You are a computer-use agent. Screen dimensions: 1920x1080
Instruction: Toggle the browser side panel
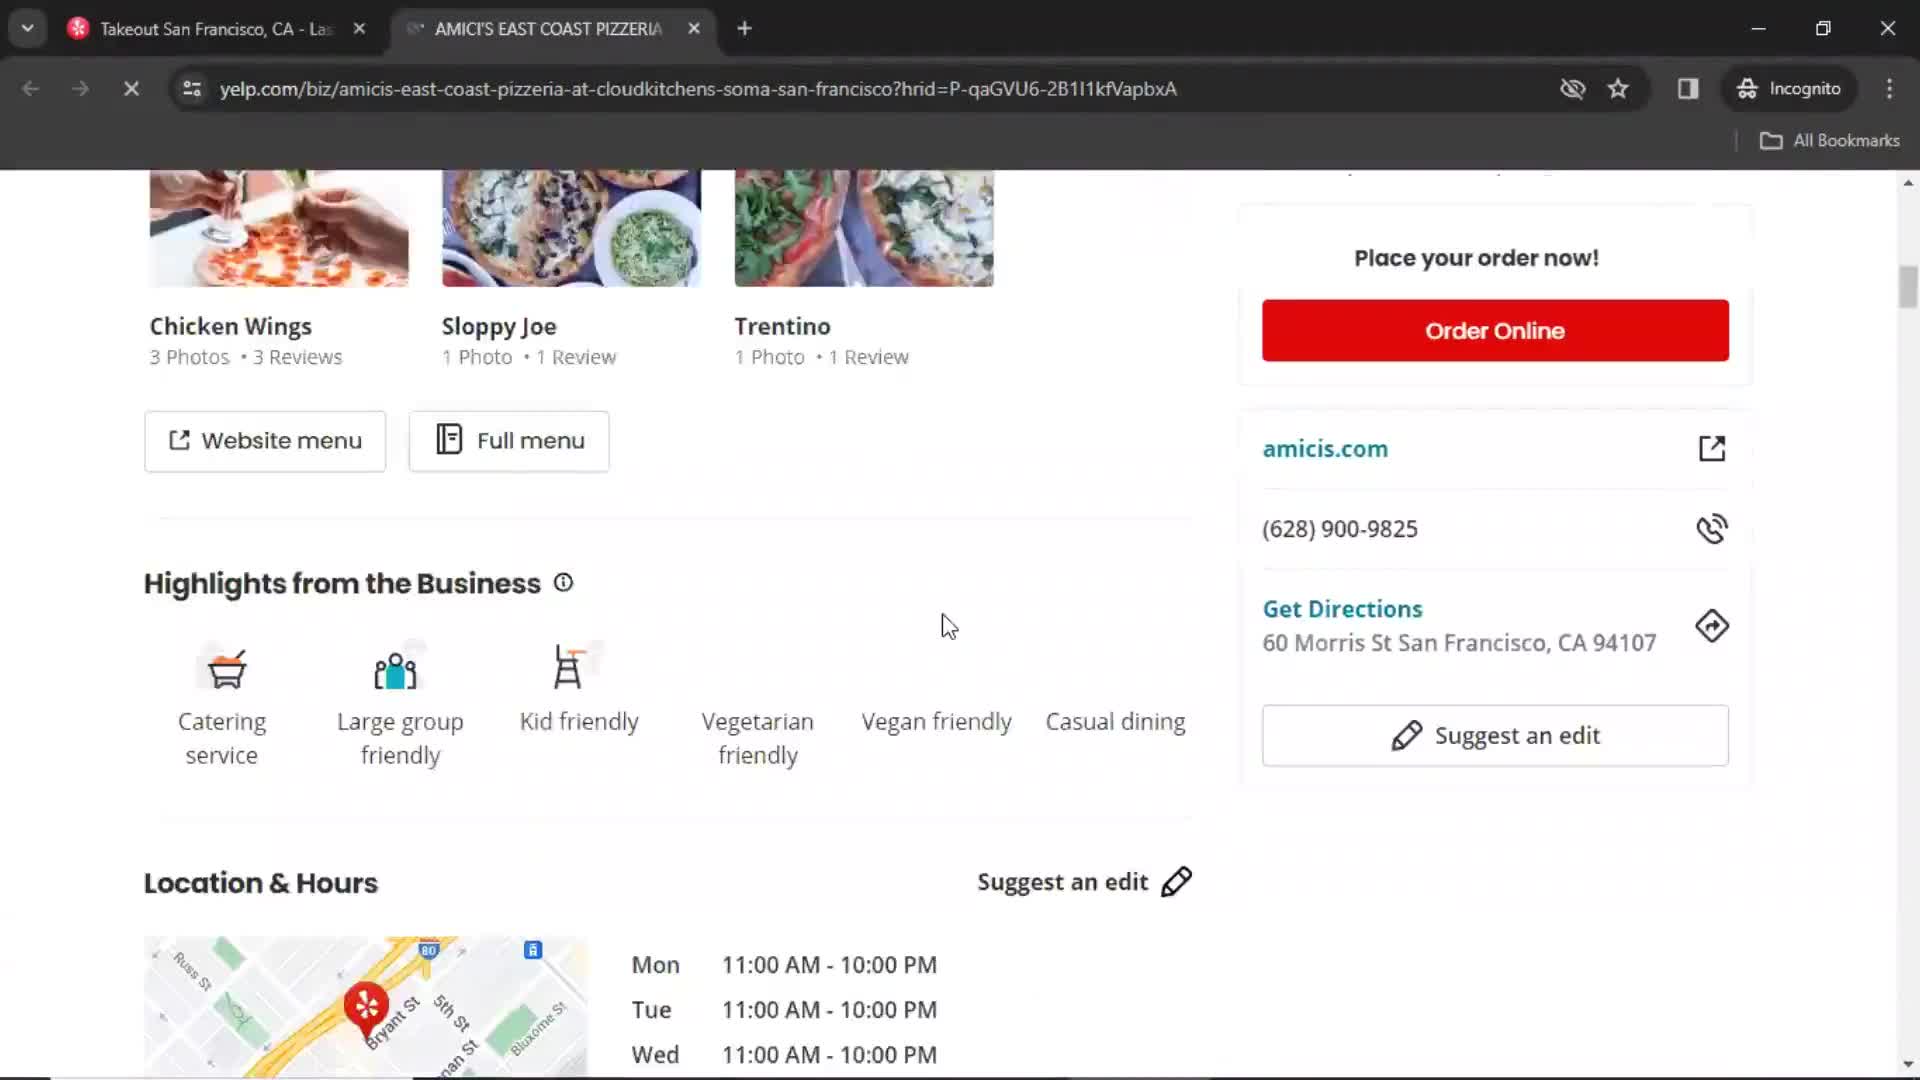(x=1688, y=89)
